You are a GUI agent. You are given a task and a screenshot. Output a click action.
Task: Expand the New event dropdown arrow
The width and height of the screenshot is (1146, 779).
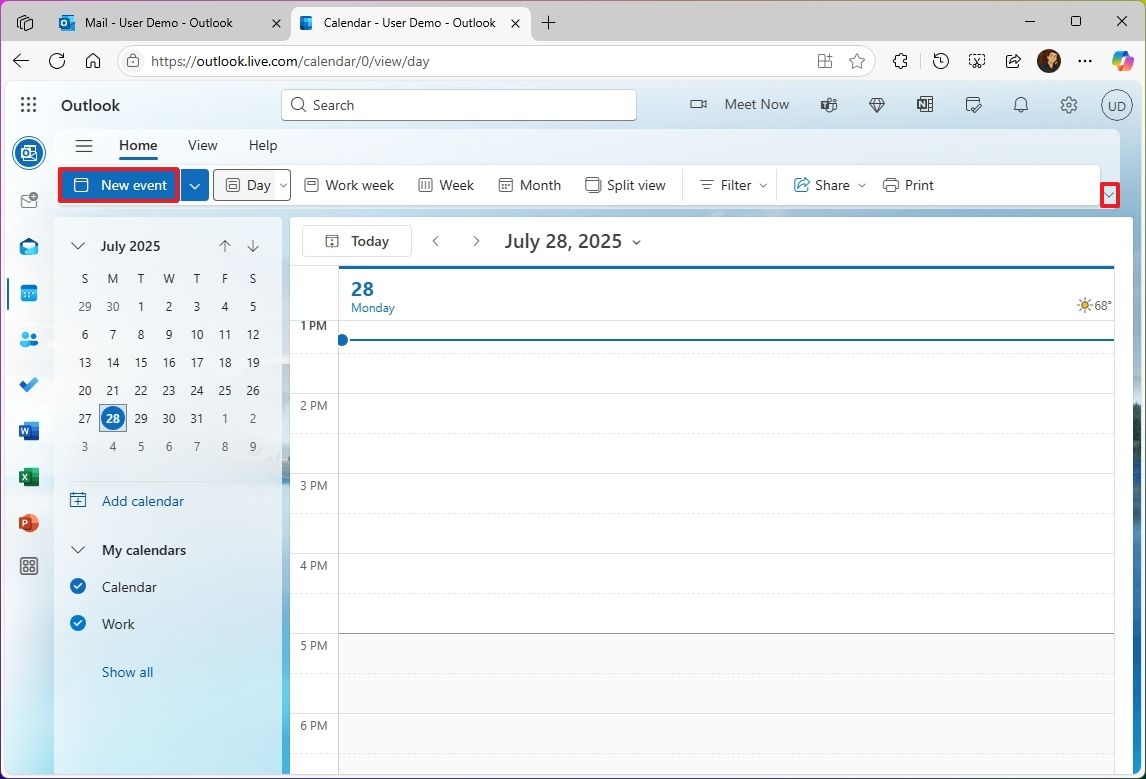pos(195,185)
